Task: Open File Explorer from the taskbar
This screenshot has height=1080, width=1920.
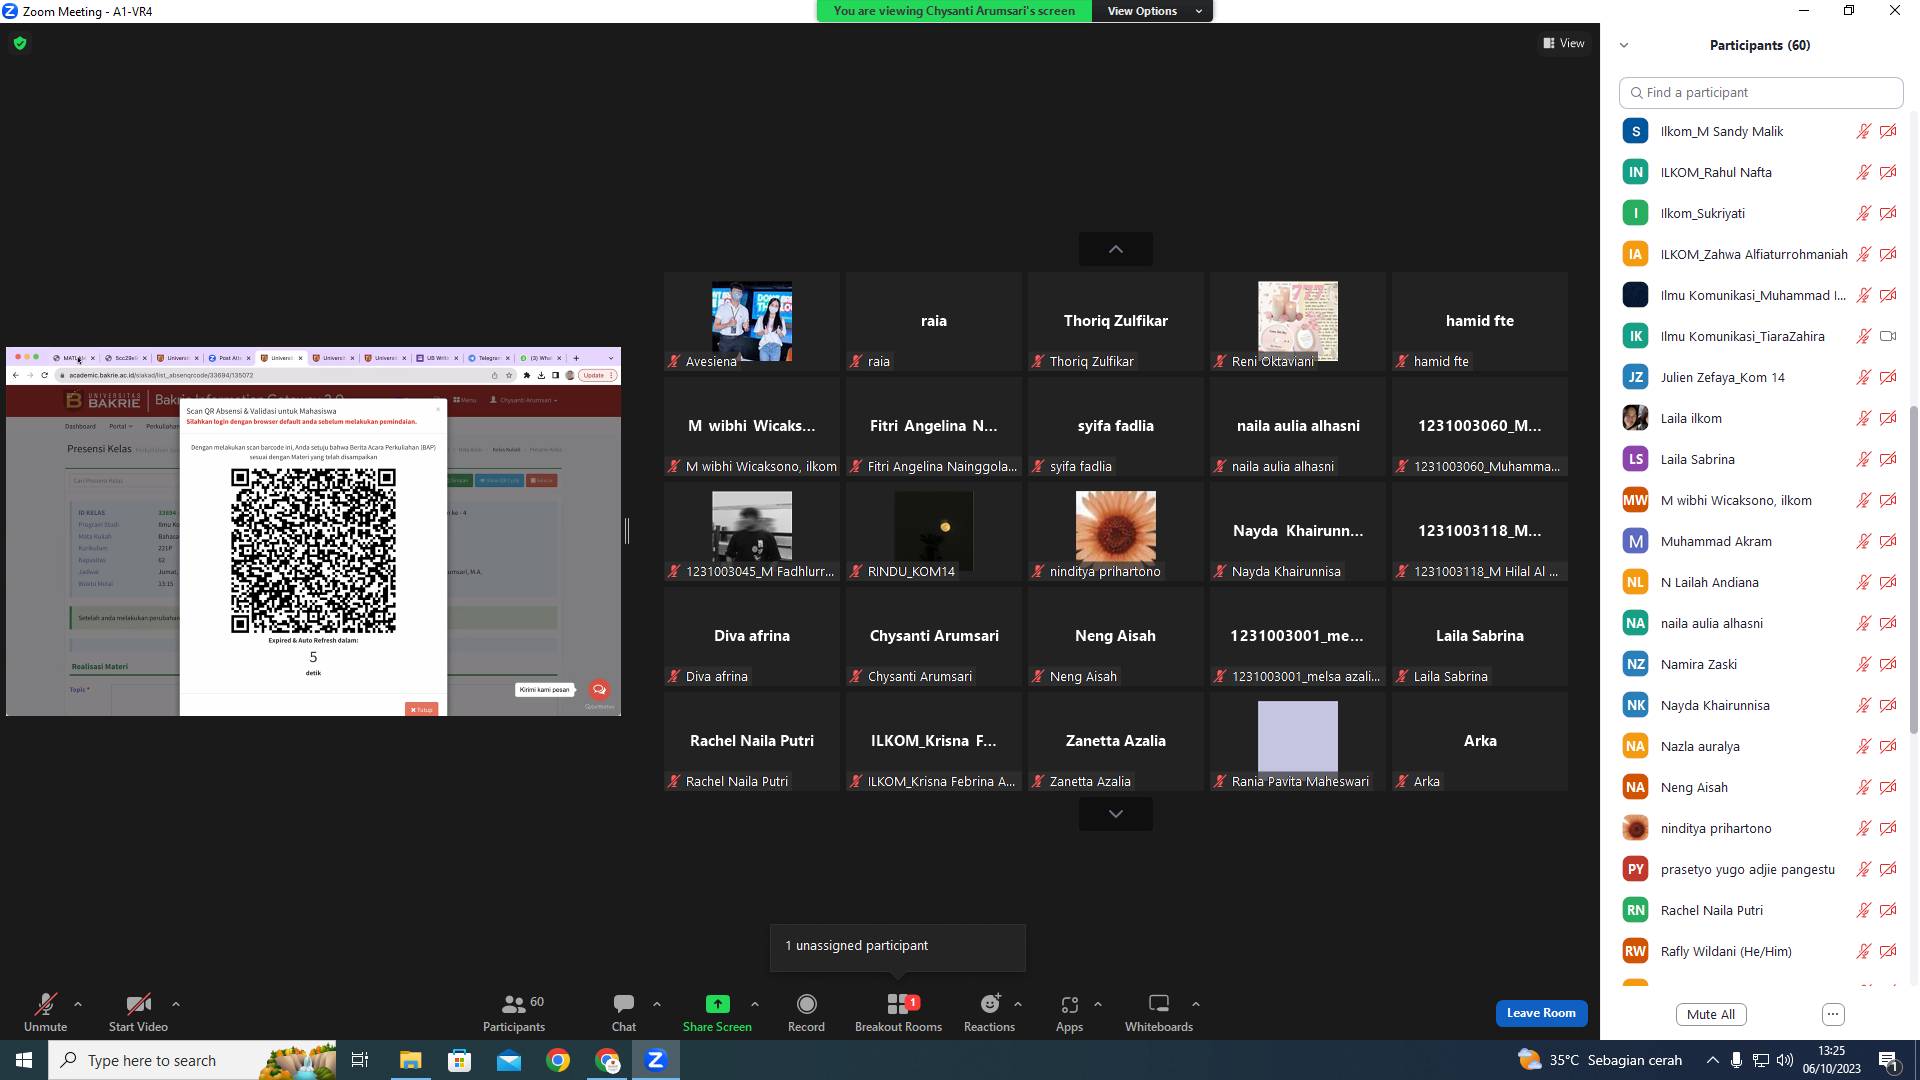Action: tap(410, 1060)
